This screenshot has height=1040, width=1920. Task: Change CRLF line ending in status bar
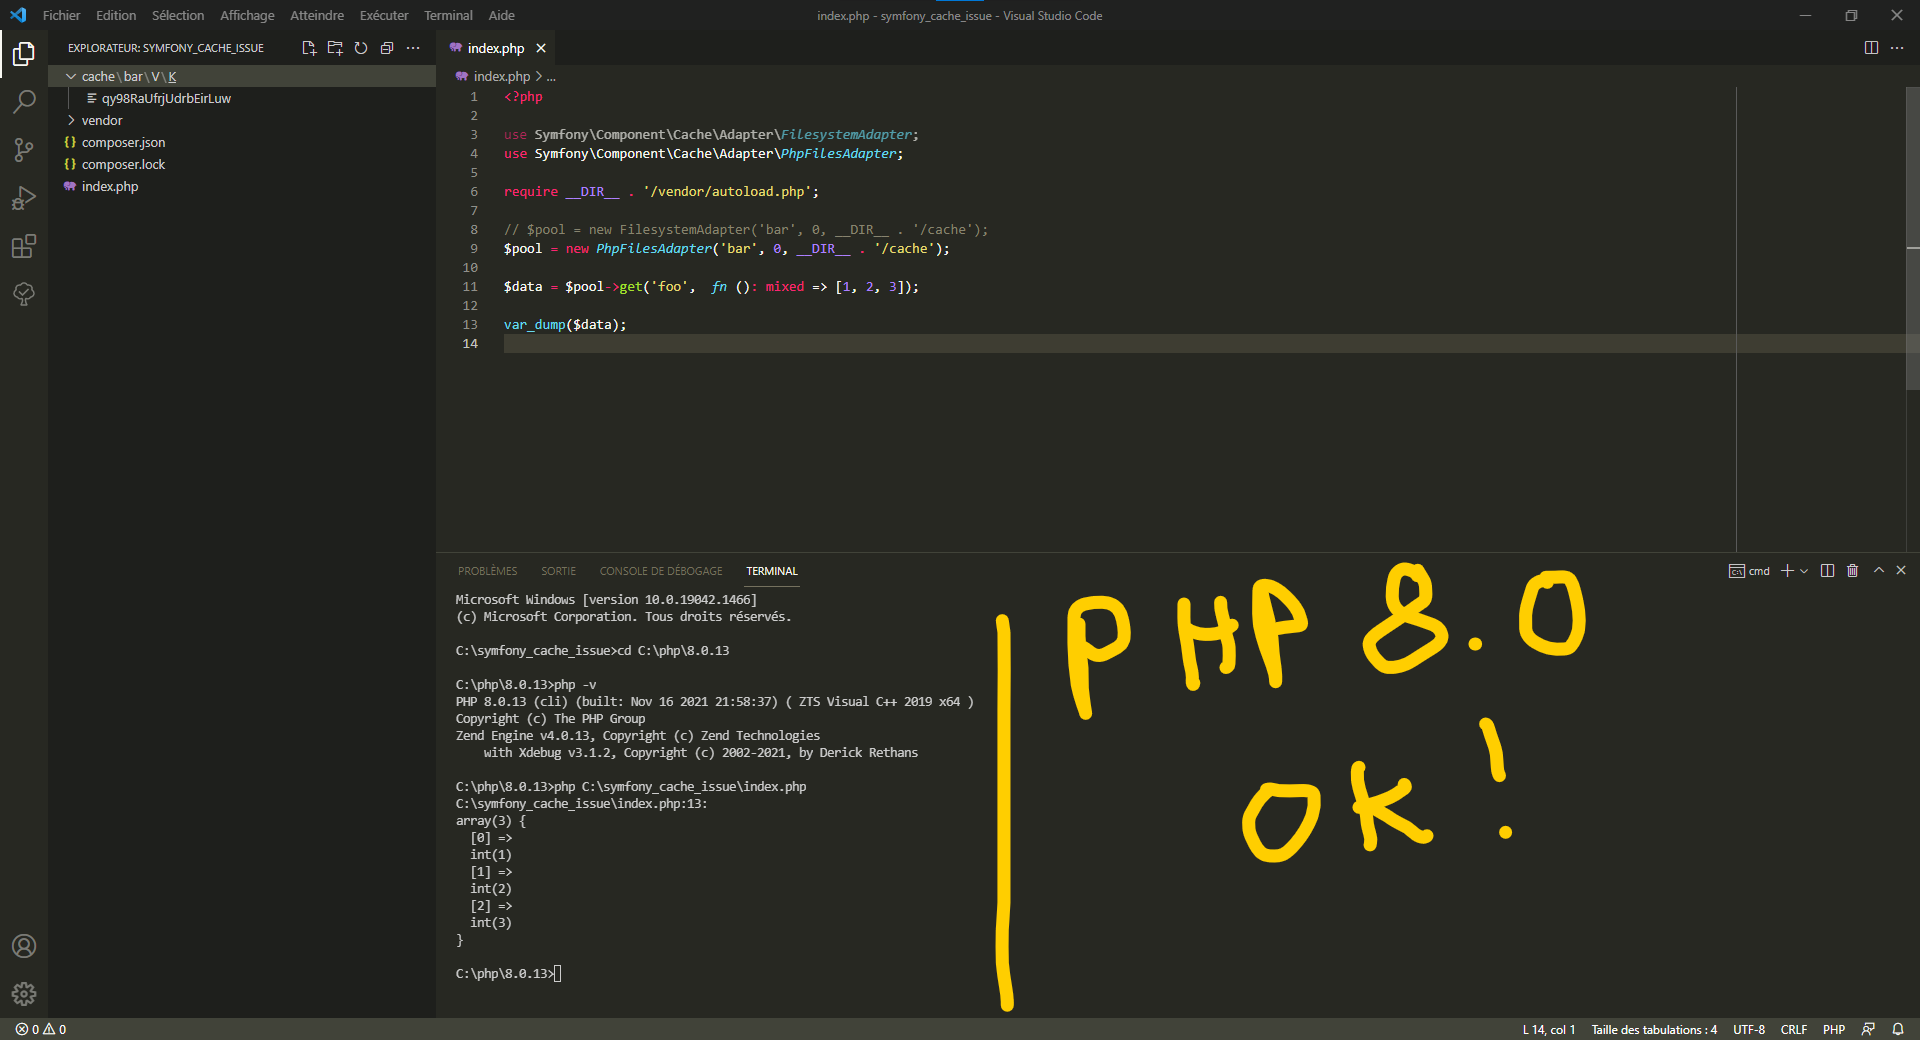click(x=1793, y=1029)
